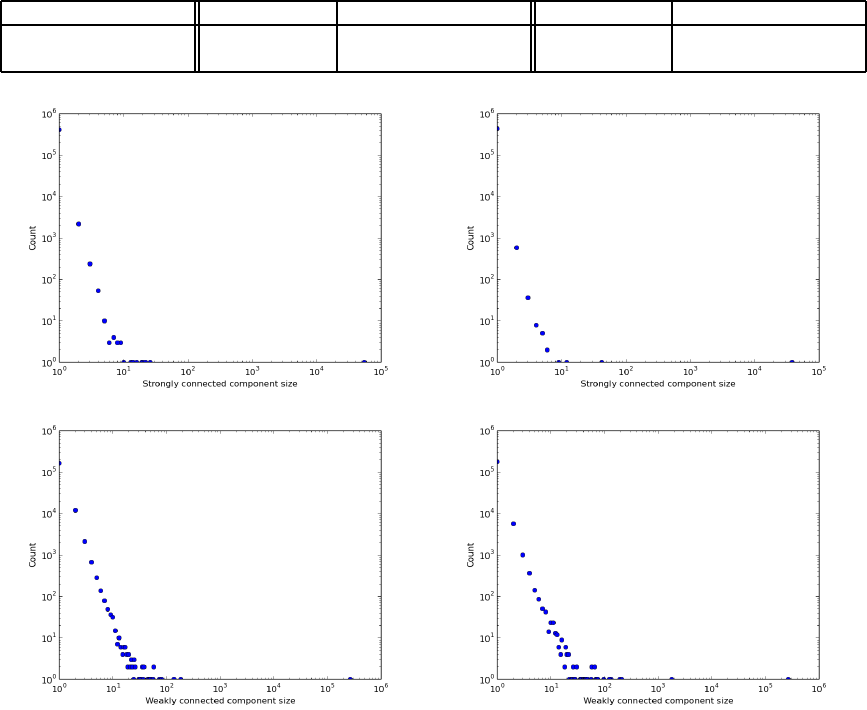867x710 pixels.
Task: Click the highest data point in bottom-left plot
Action: click(x=59, y=463)
